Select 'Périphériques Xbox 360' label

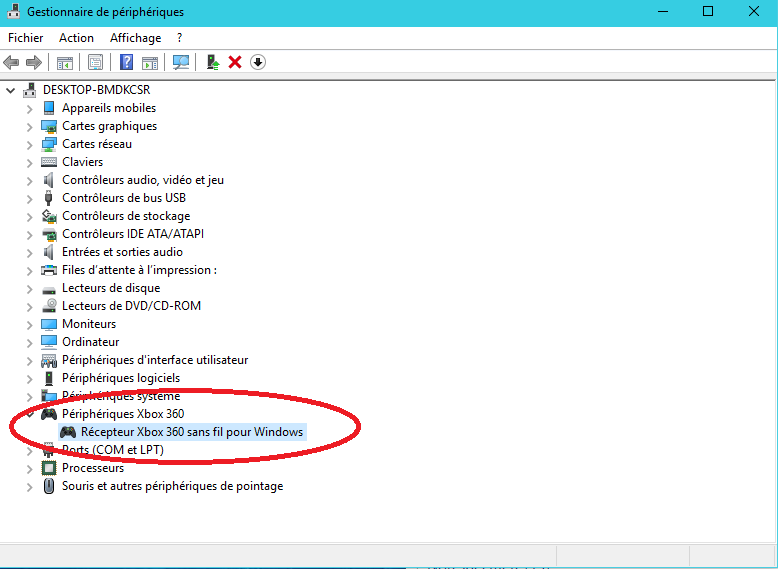(123, 414)
